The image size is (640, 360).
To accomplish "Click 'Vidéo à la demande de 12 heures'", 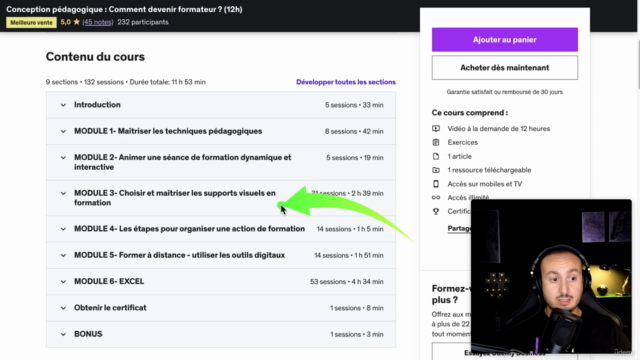I will (499, 129).
